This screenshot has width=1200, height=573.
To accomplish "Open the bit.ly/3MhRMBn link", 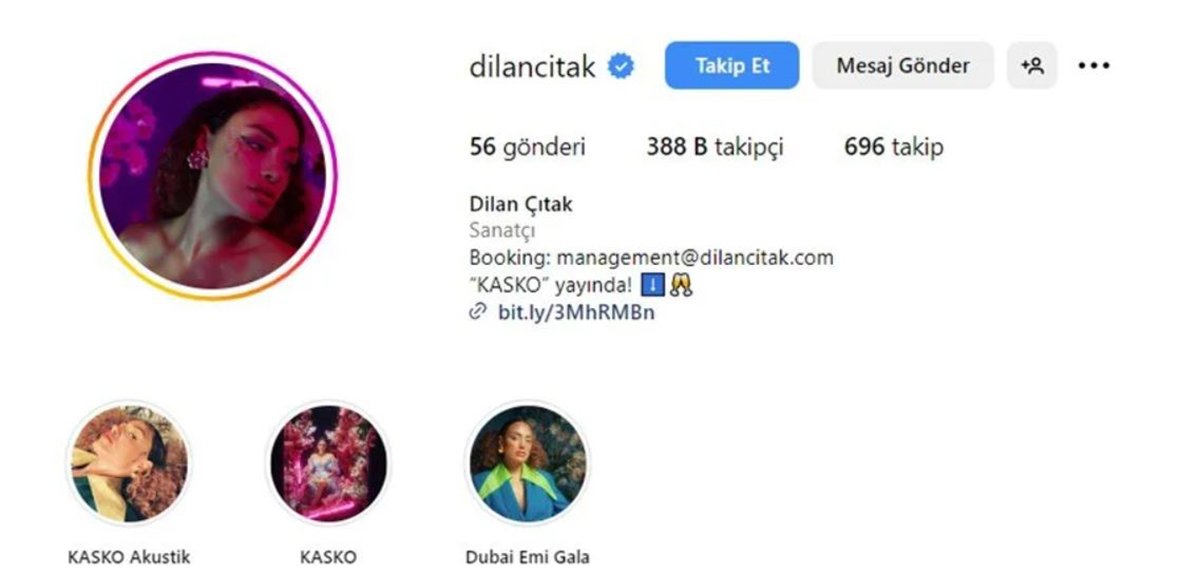I will point(576,312).
